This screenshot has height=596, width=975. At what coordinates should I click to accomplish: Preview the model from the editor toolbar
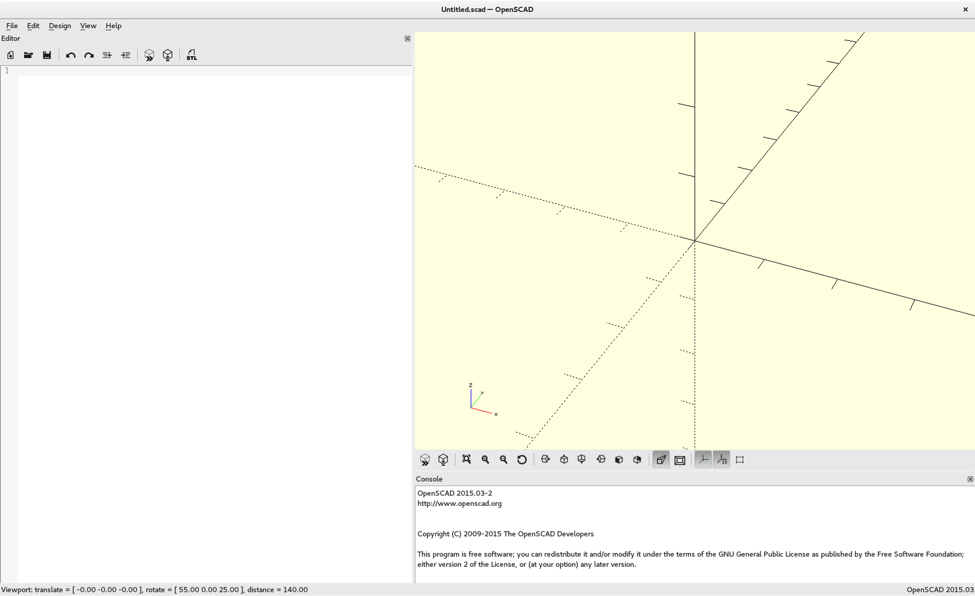pos(149,55)
